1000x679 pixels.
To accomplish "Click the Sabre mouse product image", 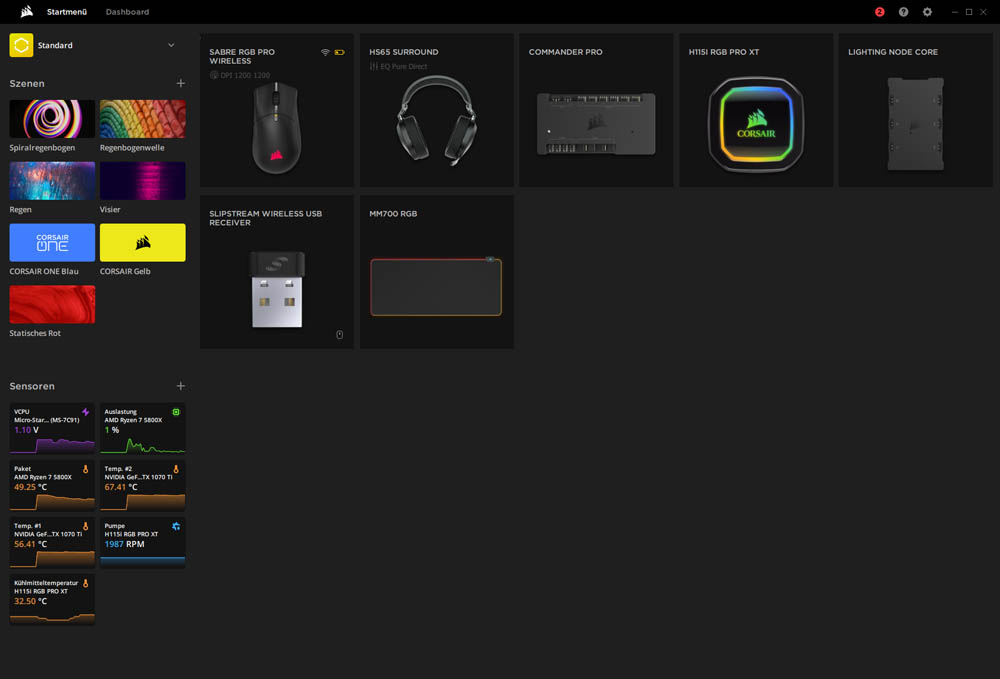I will click(x=276, y=128).
